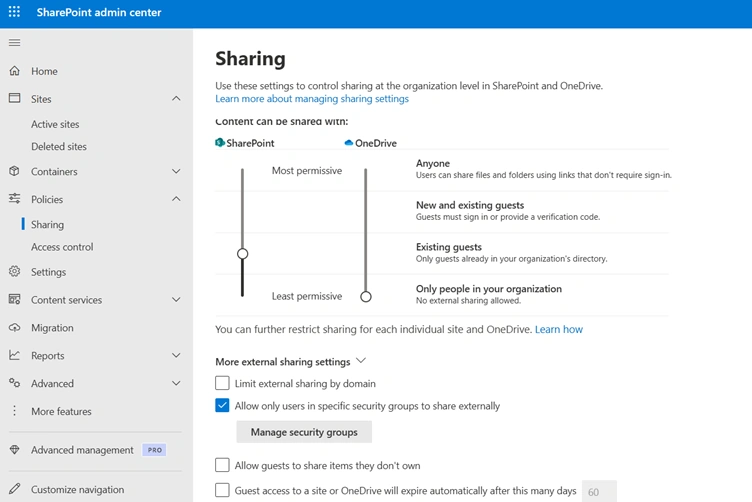Open Access control page
This screenshot has width=752, height=502.
(x=62, y=247)
